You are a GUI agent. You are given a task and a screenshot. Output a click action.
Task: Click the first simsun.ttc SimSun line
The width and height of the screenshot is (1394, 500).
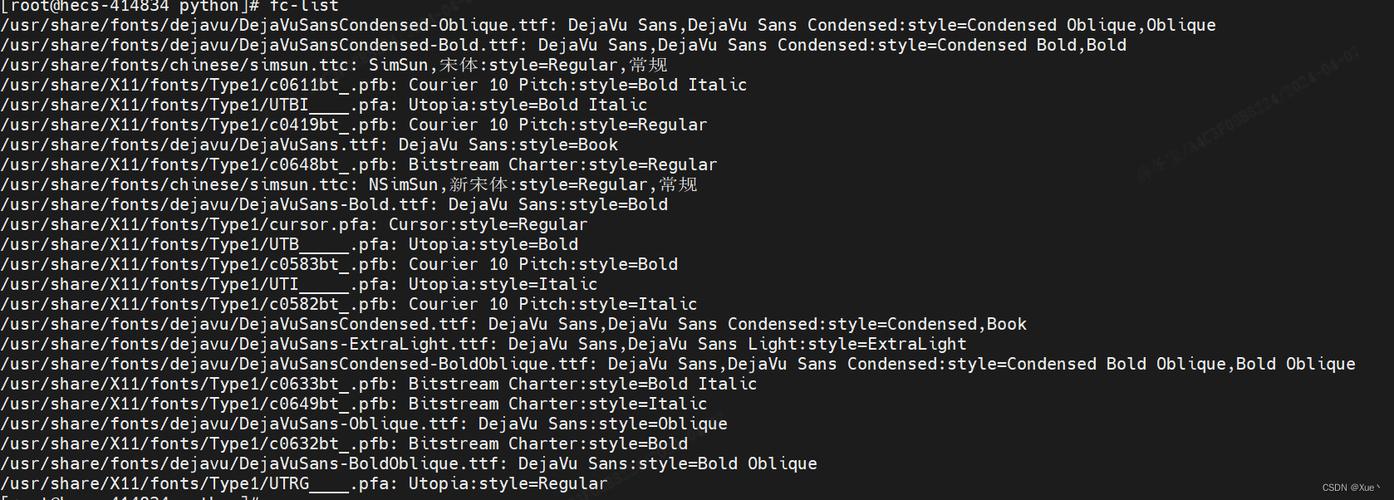[x=334, y=65]
